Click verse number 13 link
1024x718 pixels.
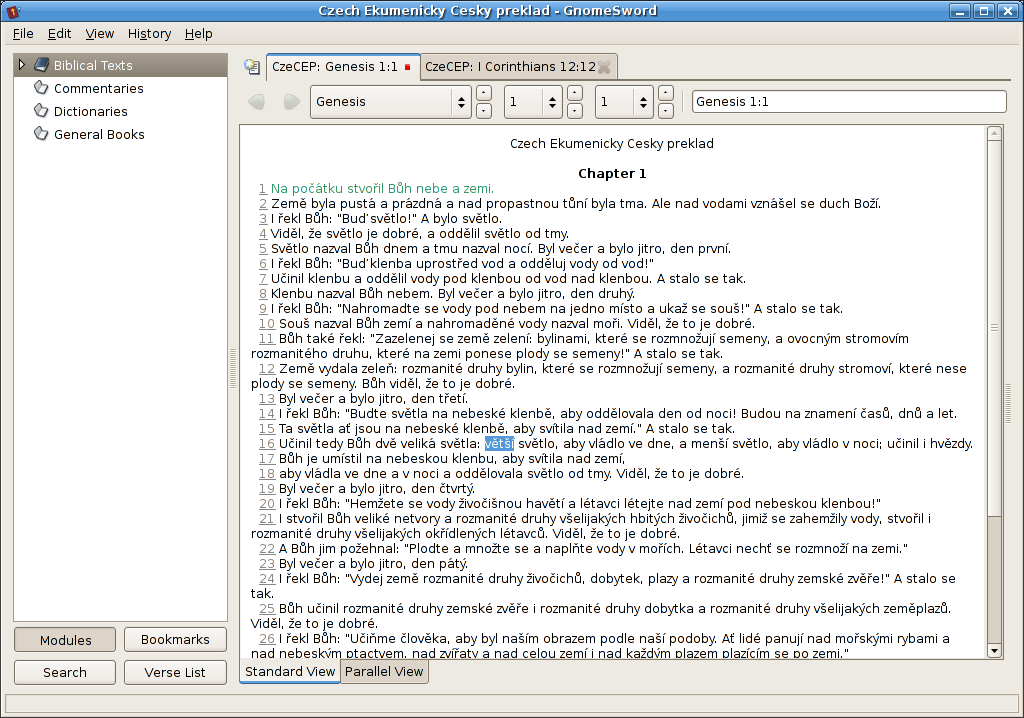click(266, 399)
